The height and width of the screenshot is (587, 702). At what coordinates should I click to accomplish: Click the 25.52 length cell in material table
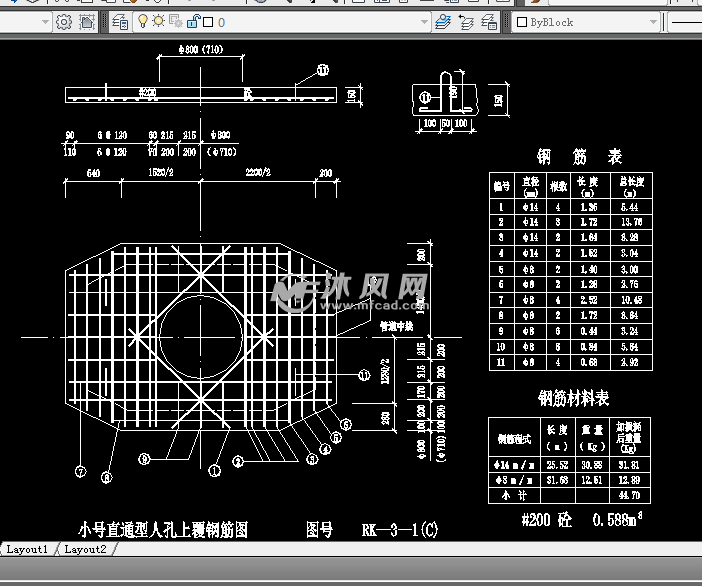557,465
